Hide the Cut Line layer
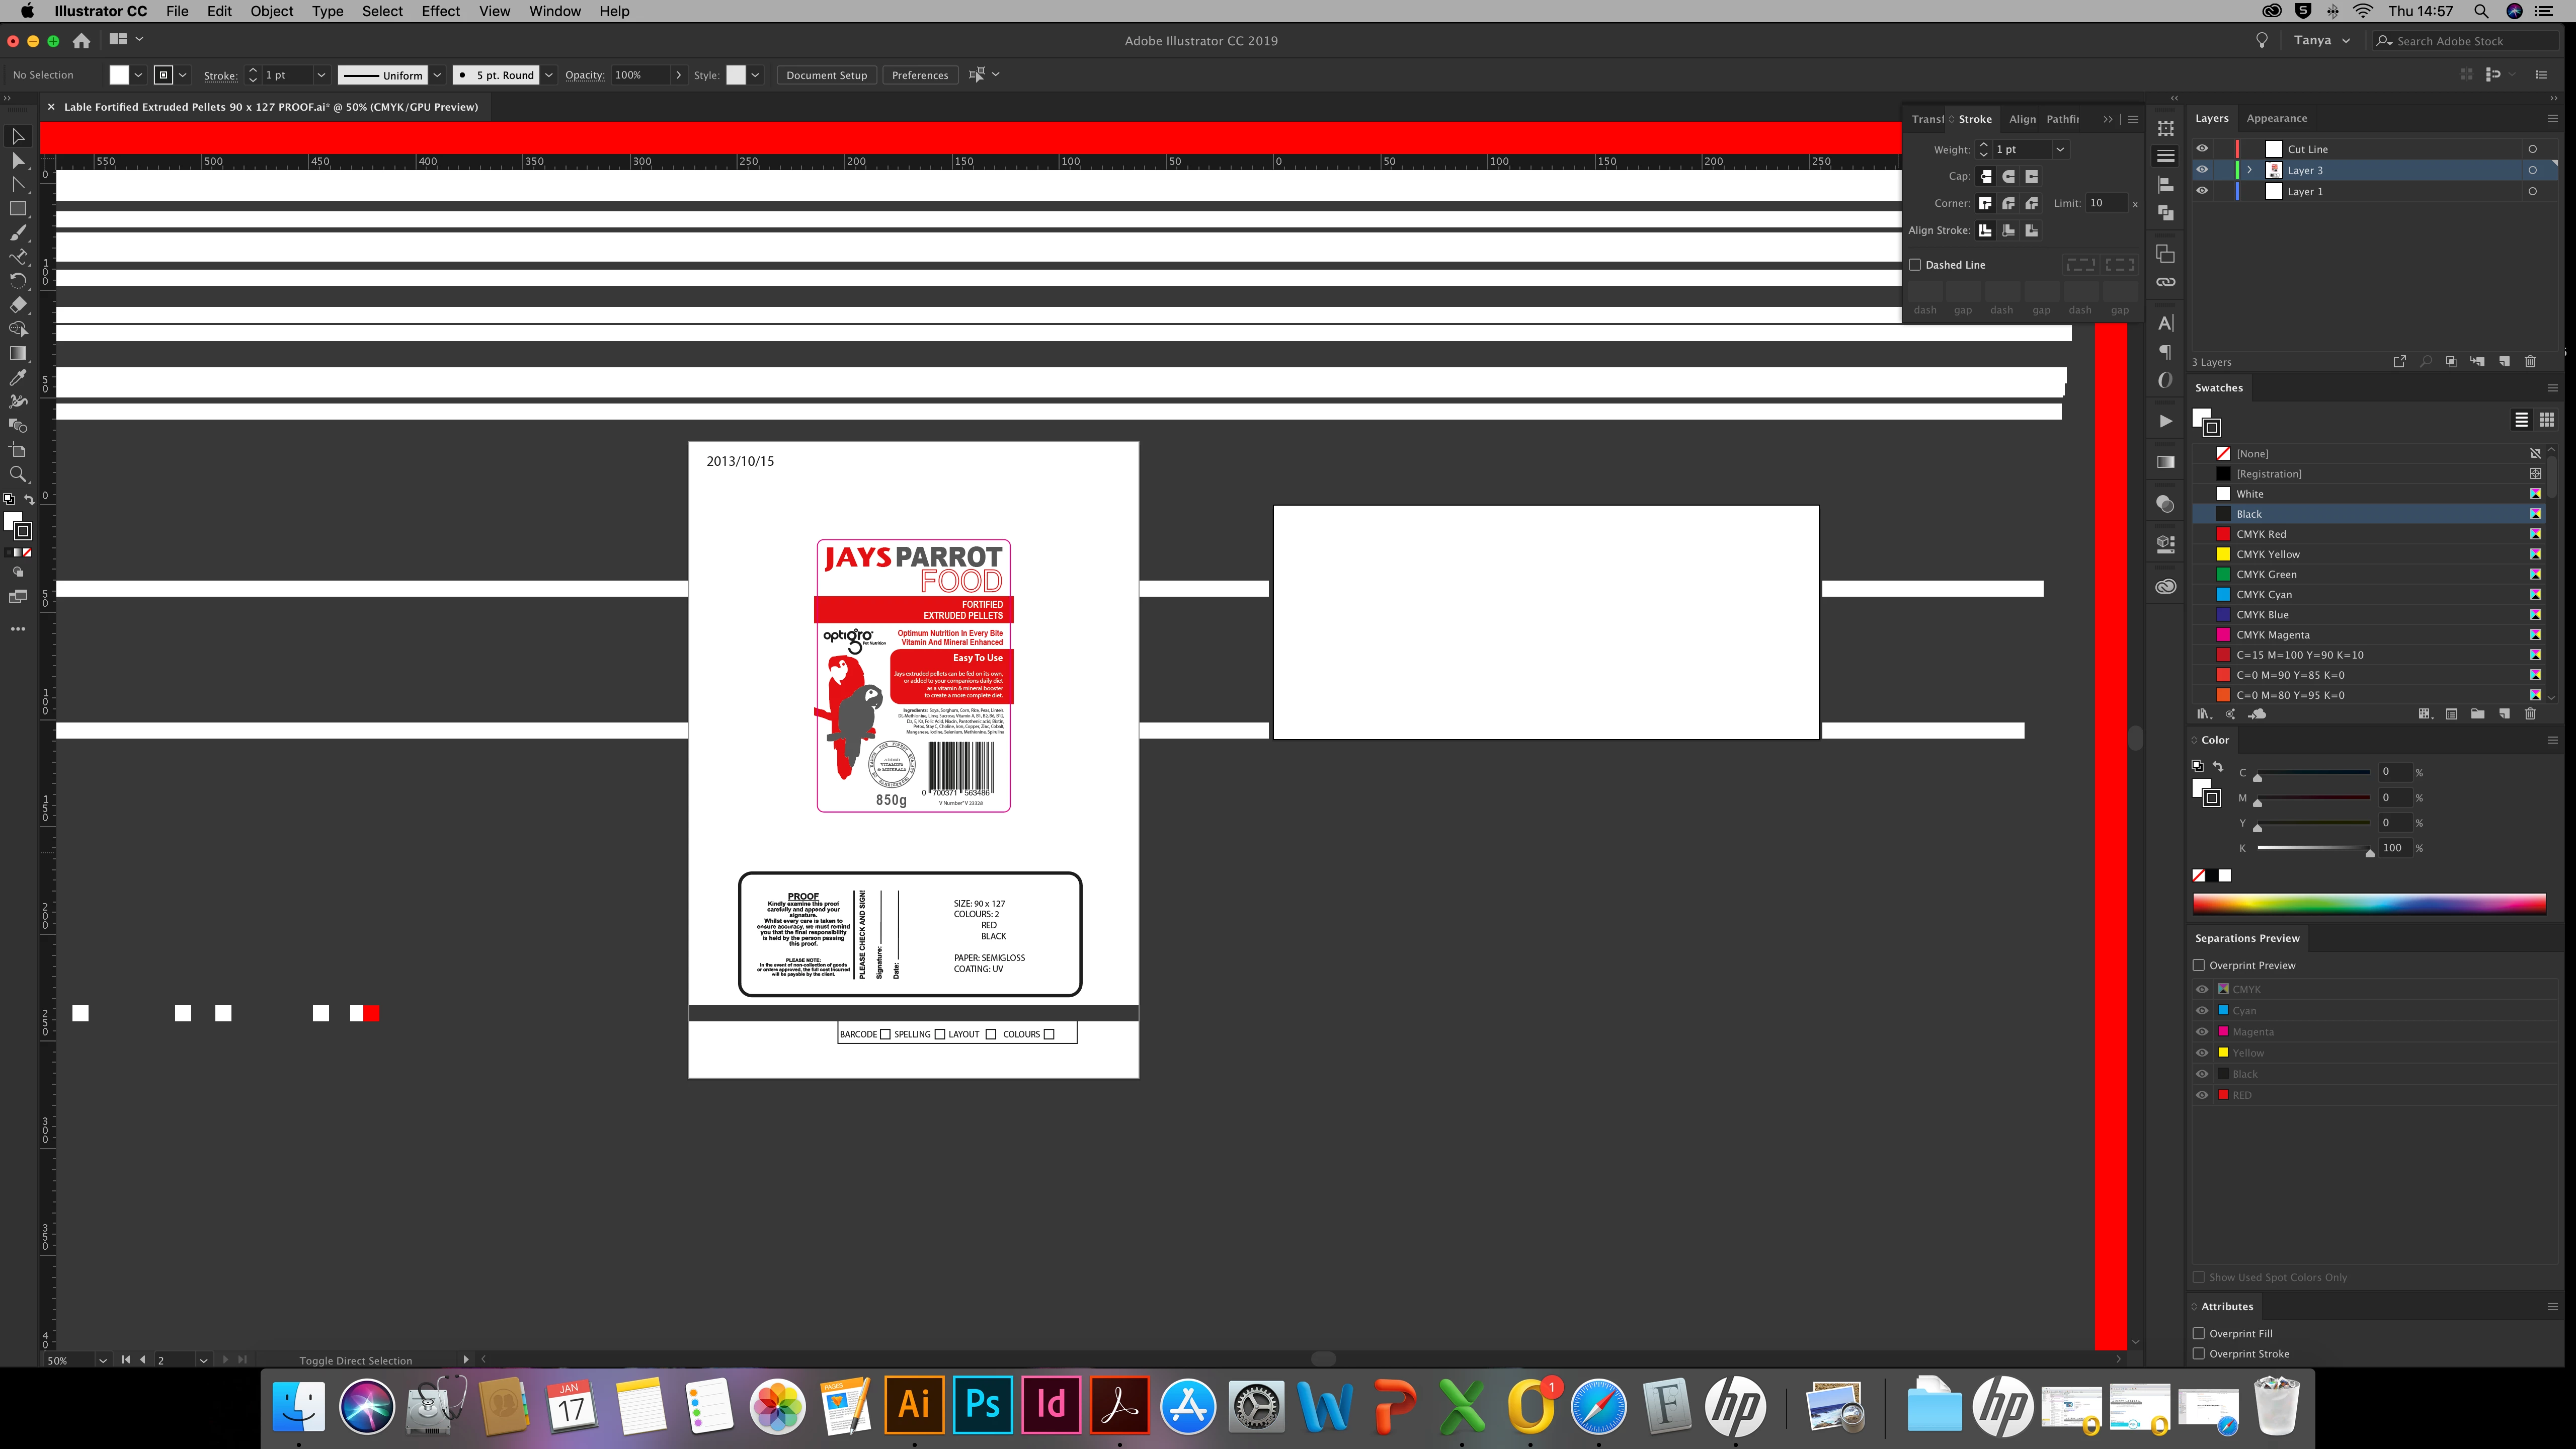Viewport: 2576px width, 1449px height. tap(2202, 149)
